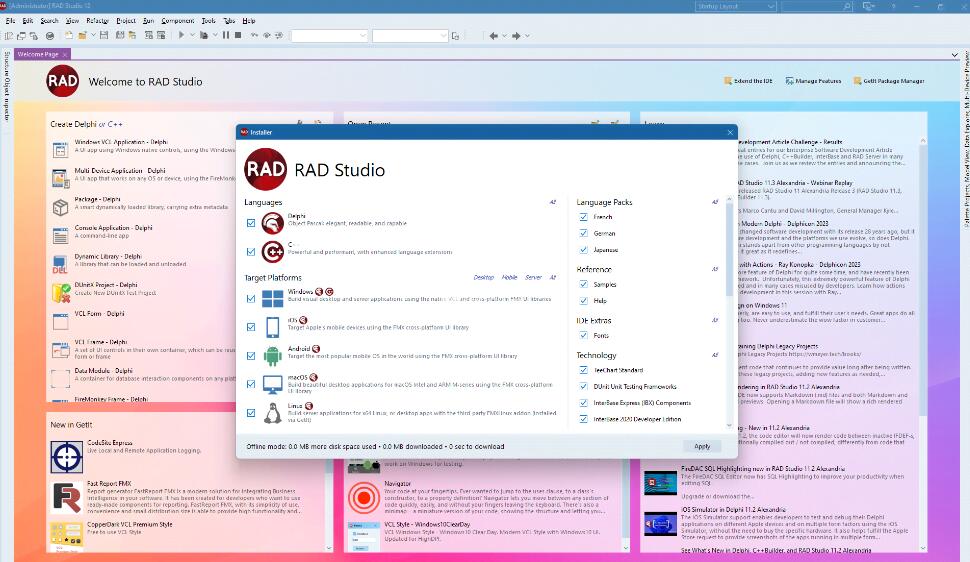Click the Android robot platform icon
This screenshot has width=970, height=562.
click(x=272, y=356)
